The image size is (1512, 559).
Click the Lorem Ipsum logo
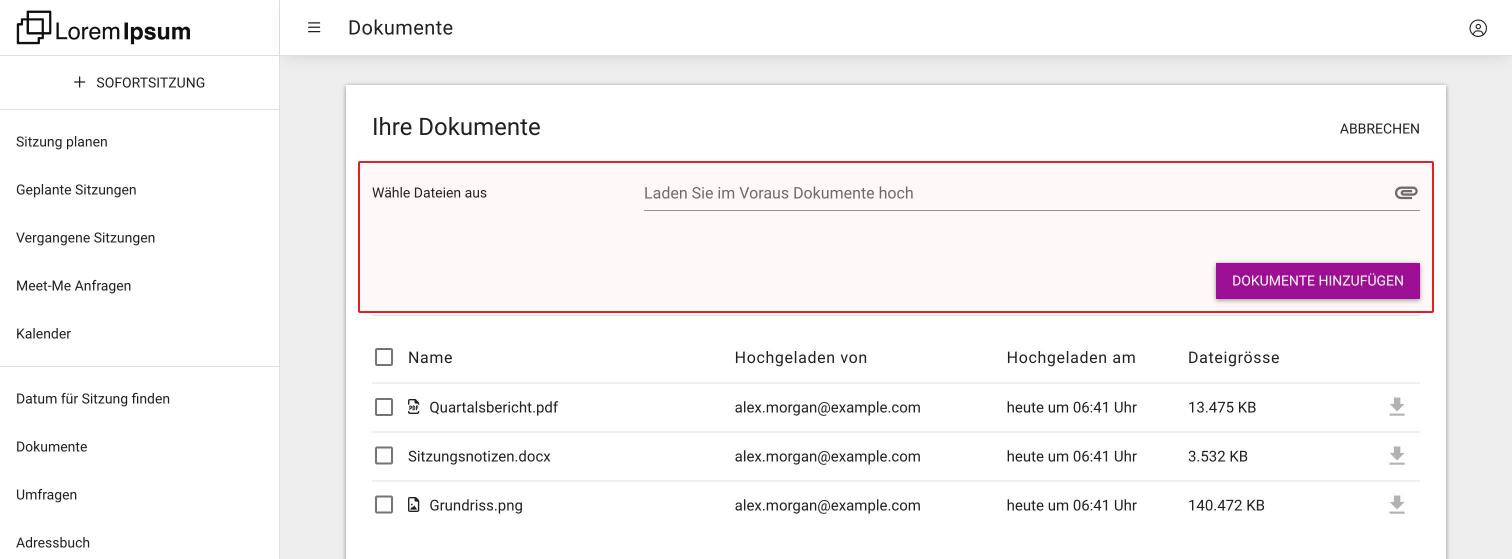(x=104, y=28)
